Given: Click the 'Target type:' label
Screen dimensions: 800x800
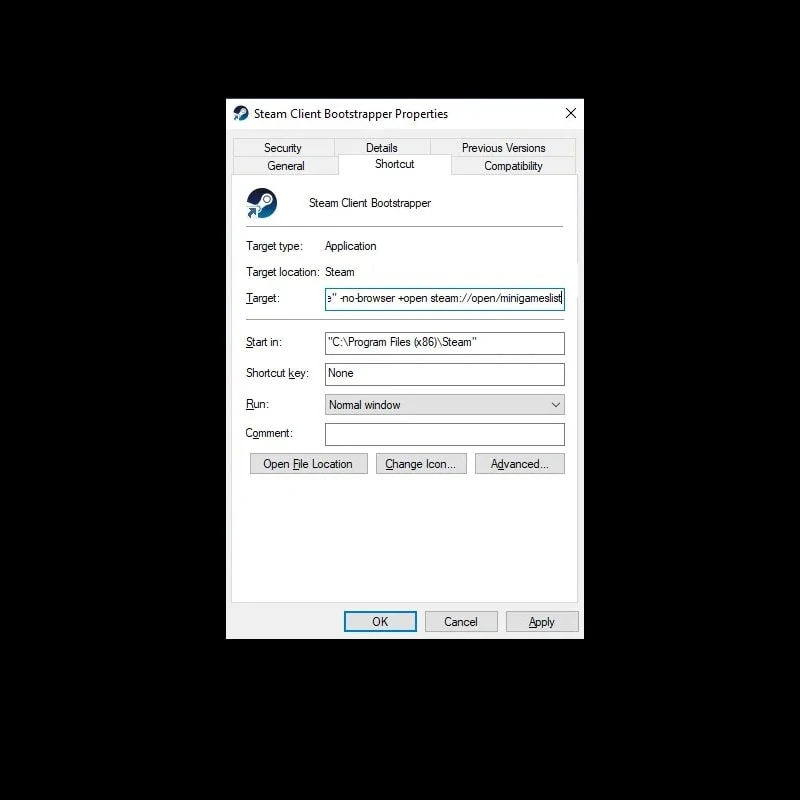Looking at the screenshot, I should [274, 246].
